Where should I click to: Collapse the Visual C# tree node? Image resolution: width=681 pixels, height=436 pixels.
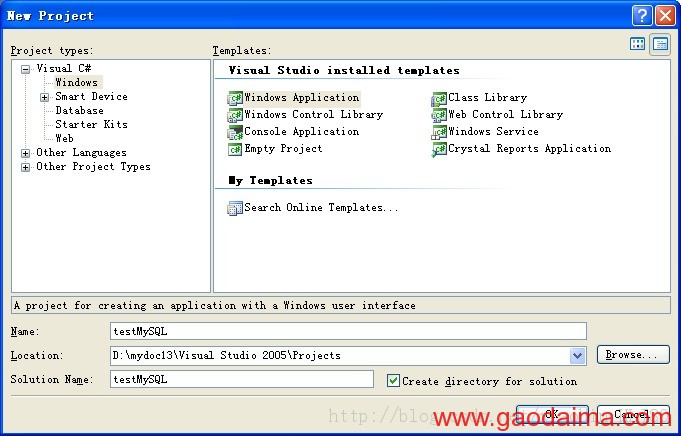26,69
